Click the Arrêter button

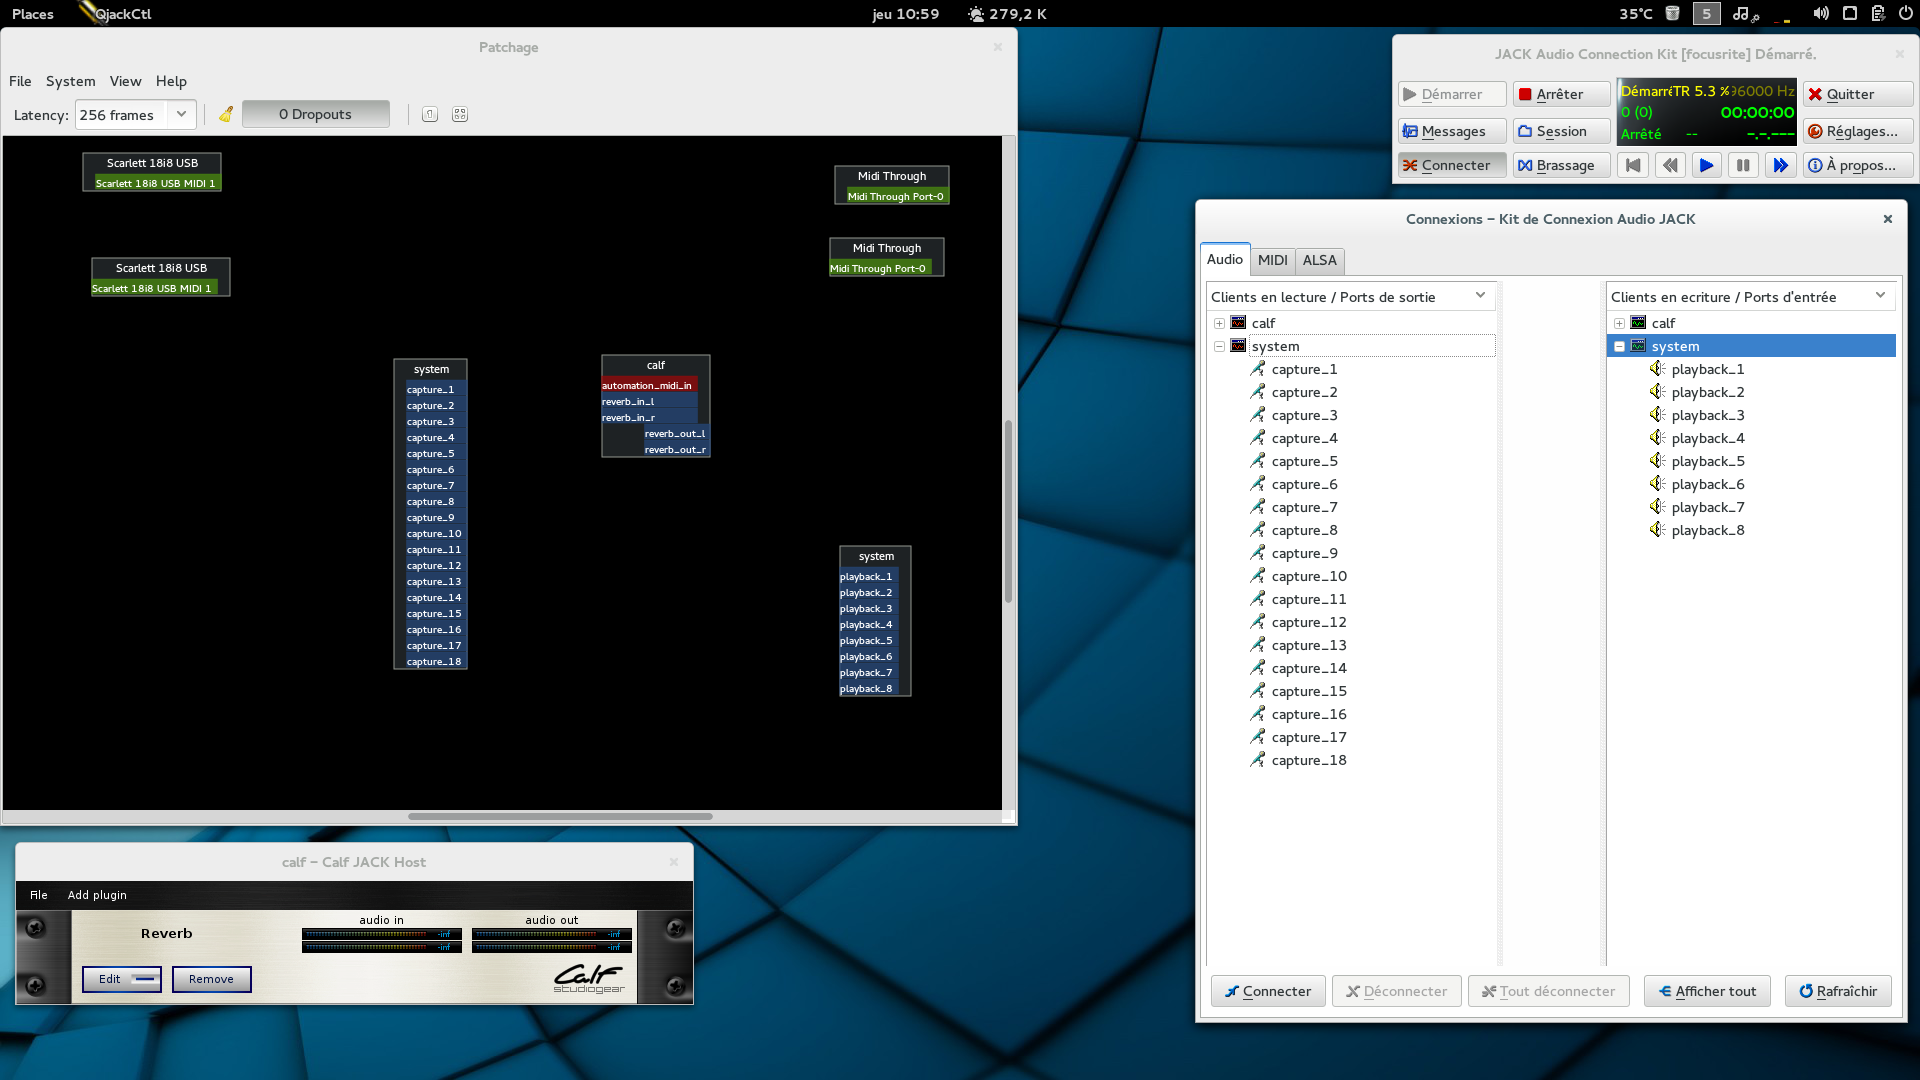coord(1560,94)
